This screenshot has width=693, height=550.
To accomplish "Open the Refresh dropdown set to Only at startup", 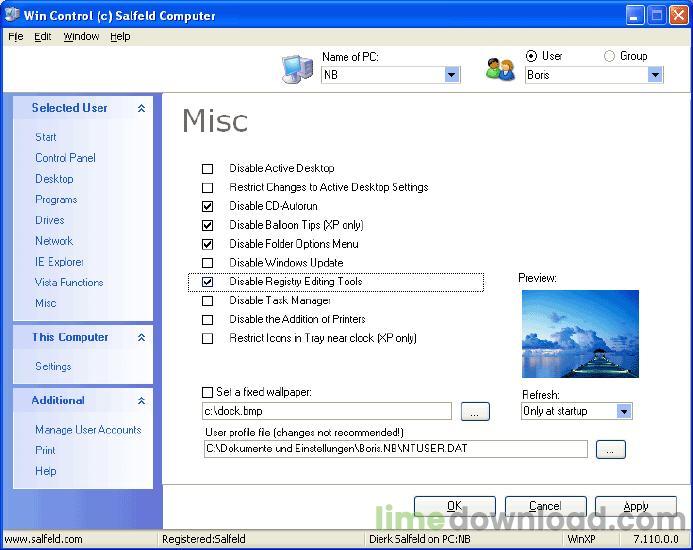I will [624, 411].
